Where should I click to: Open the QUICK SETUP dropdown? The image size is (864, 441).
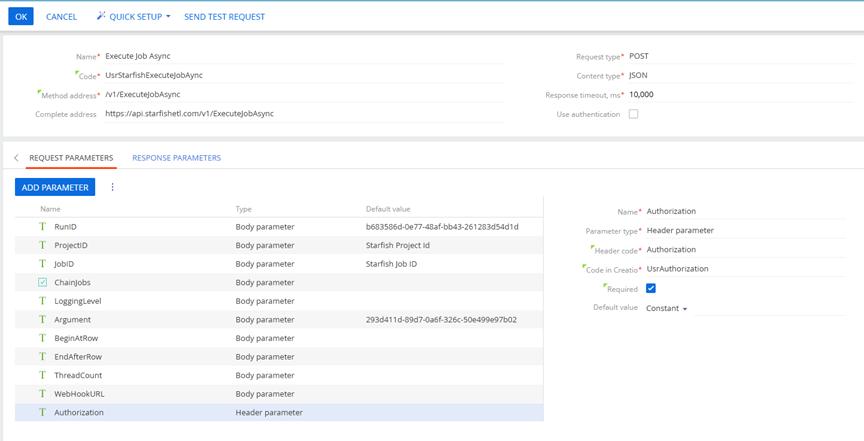134,17
